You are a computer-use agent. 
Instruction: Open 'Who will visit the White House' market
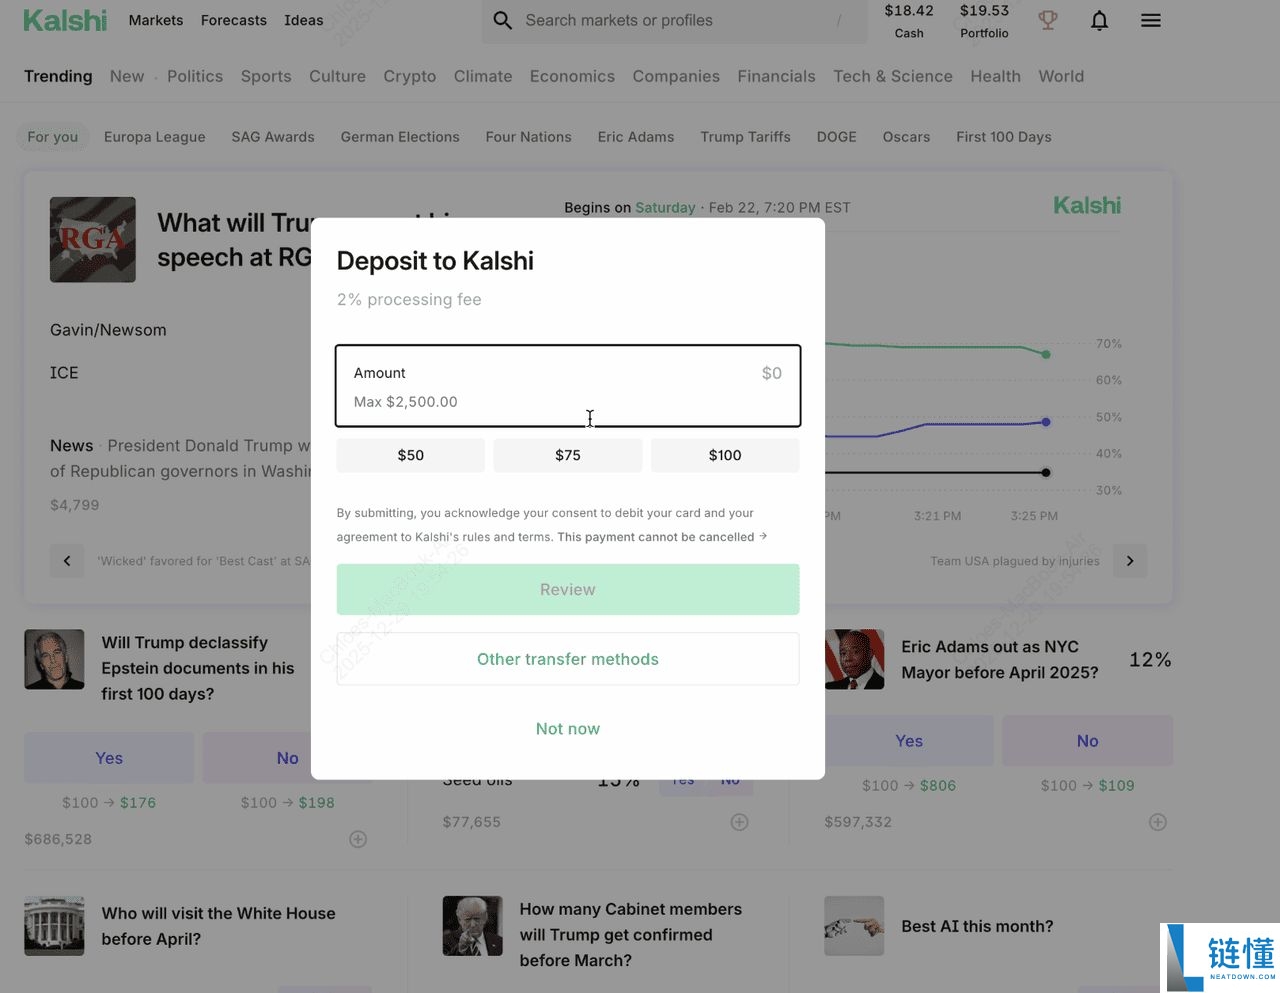pos(219,926)
